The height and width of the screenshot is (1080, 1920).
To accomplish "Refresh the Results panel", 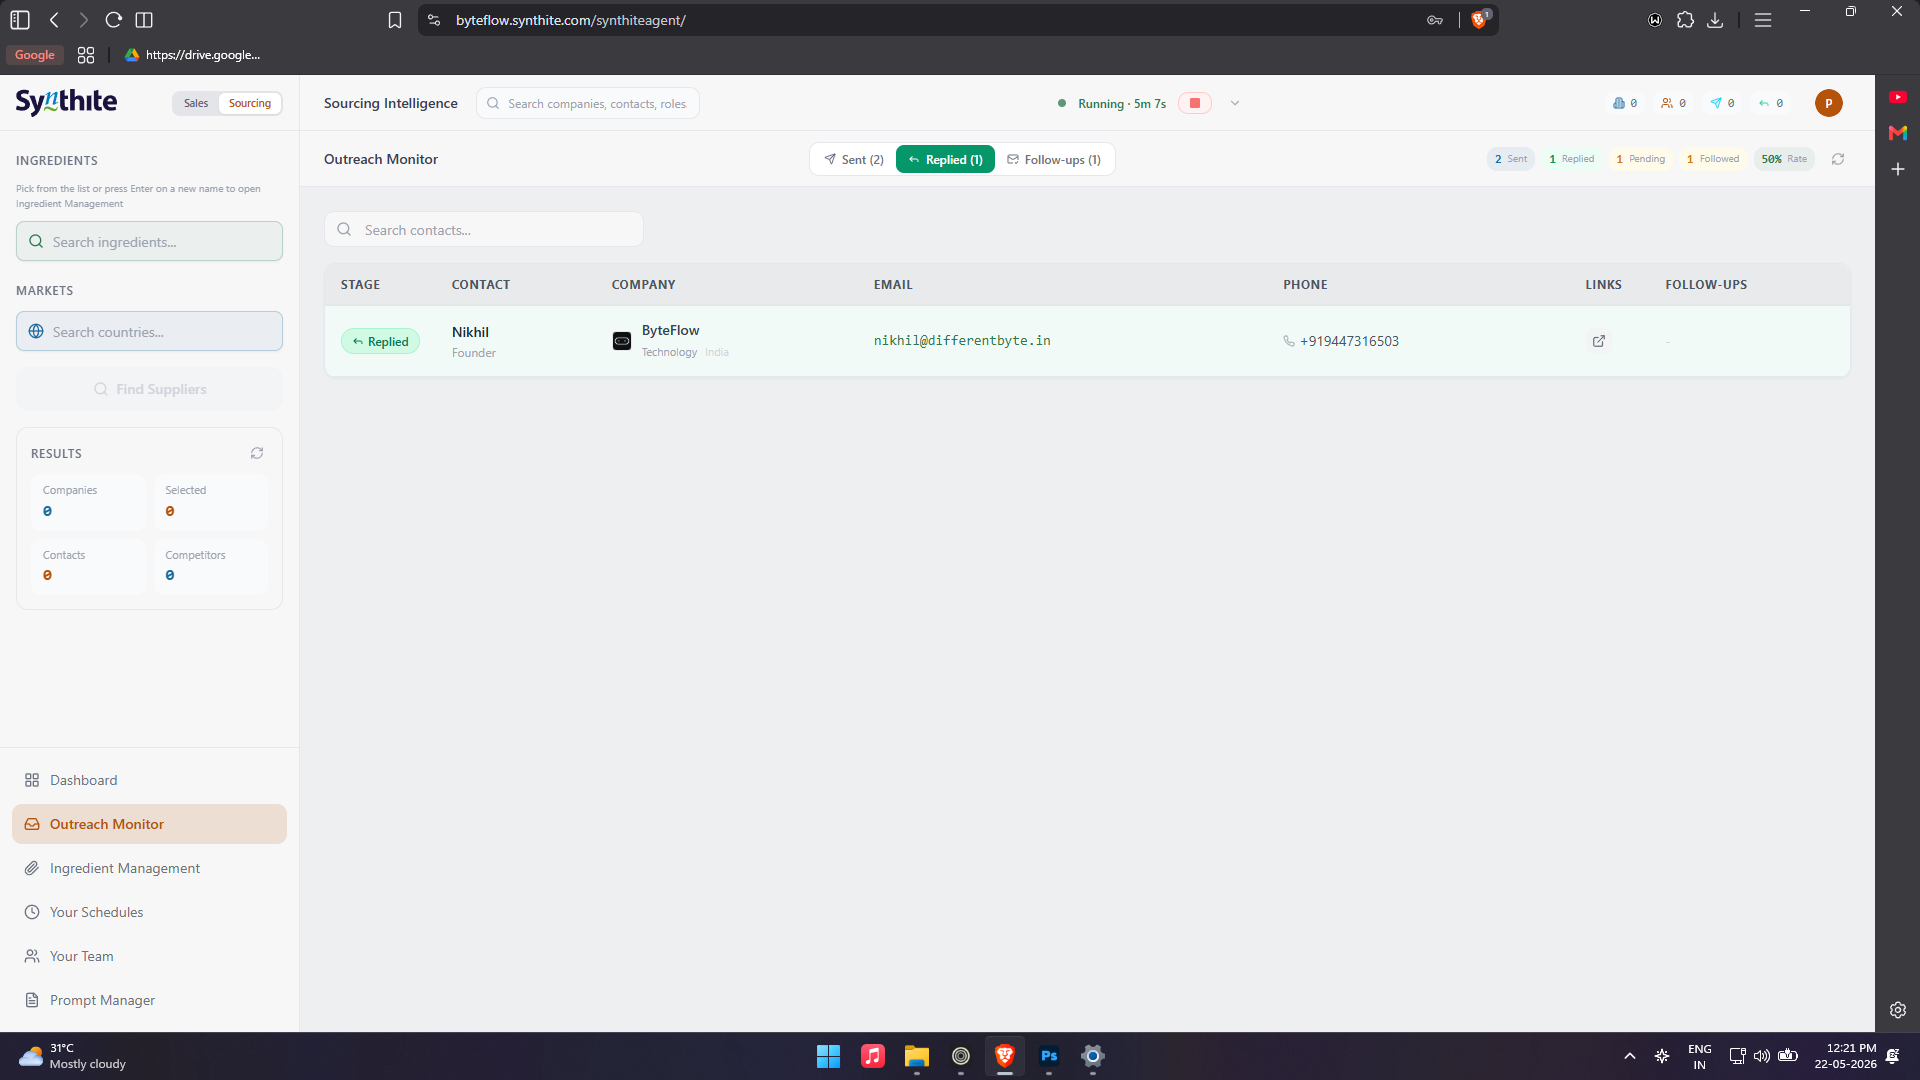I will point(257,453).
